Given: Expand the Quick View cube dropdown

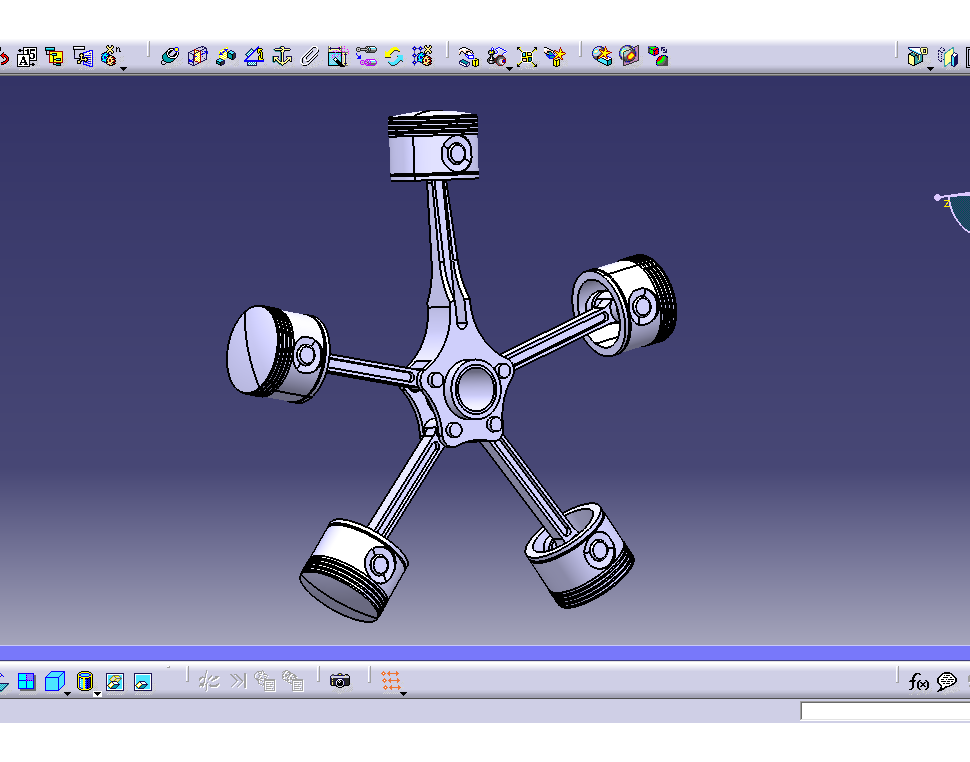Looking at the screenshot, I should pyautogui.click(x=67, y=694).
